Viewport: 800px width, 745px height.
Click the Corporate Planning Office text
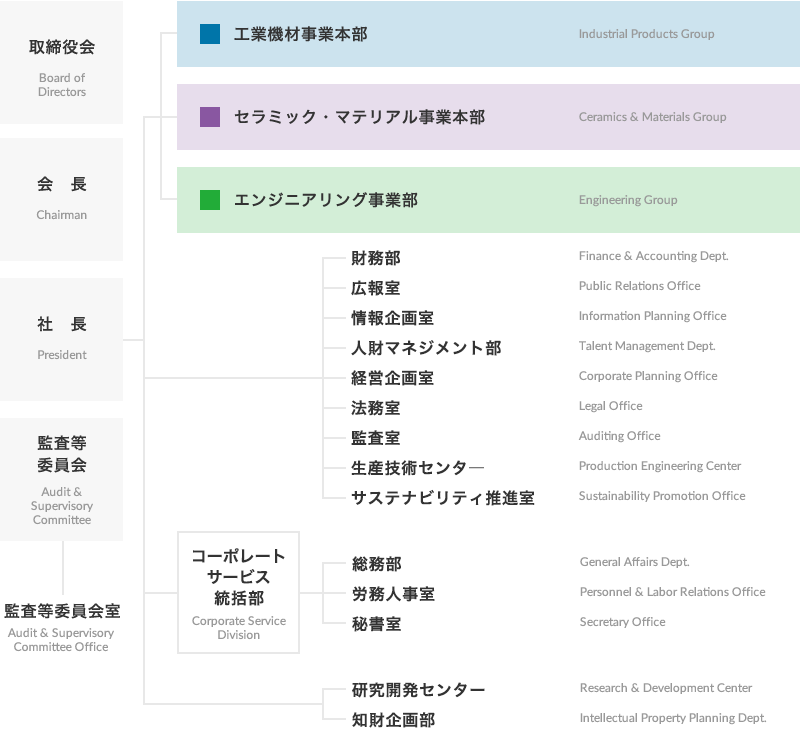pyautogui.click(x=648, y=376)
